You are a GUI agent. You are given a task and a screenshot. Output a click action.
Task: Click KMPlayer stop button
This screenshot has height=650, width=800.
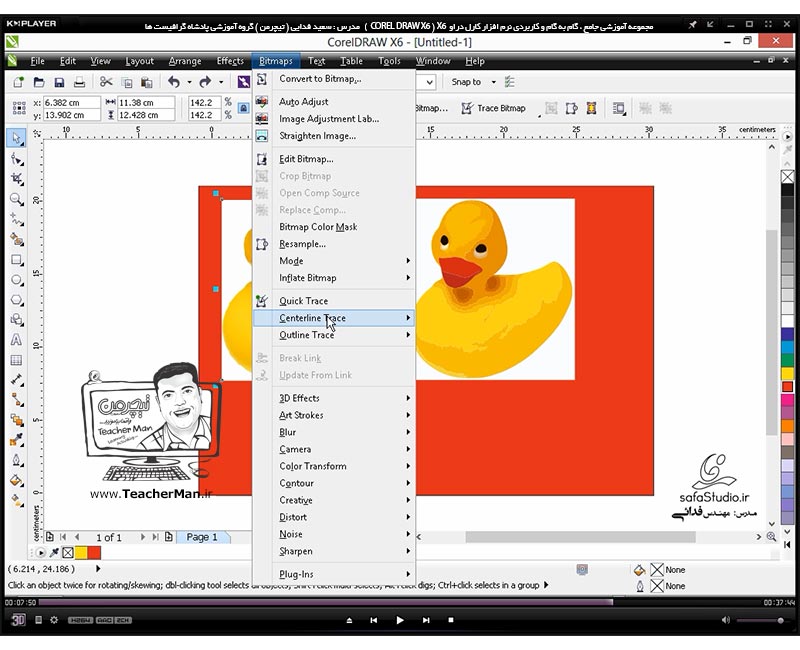click(x=451, y=620)
